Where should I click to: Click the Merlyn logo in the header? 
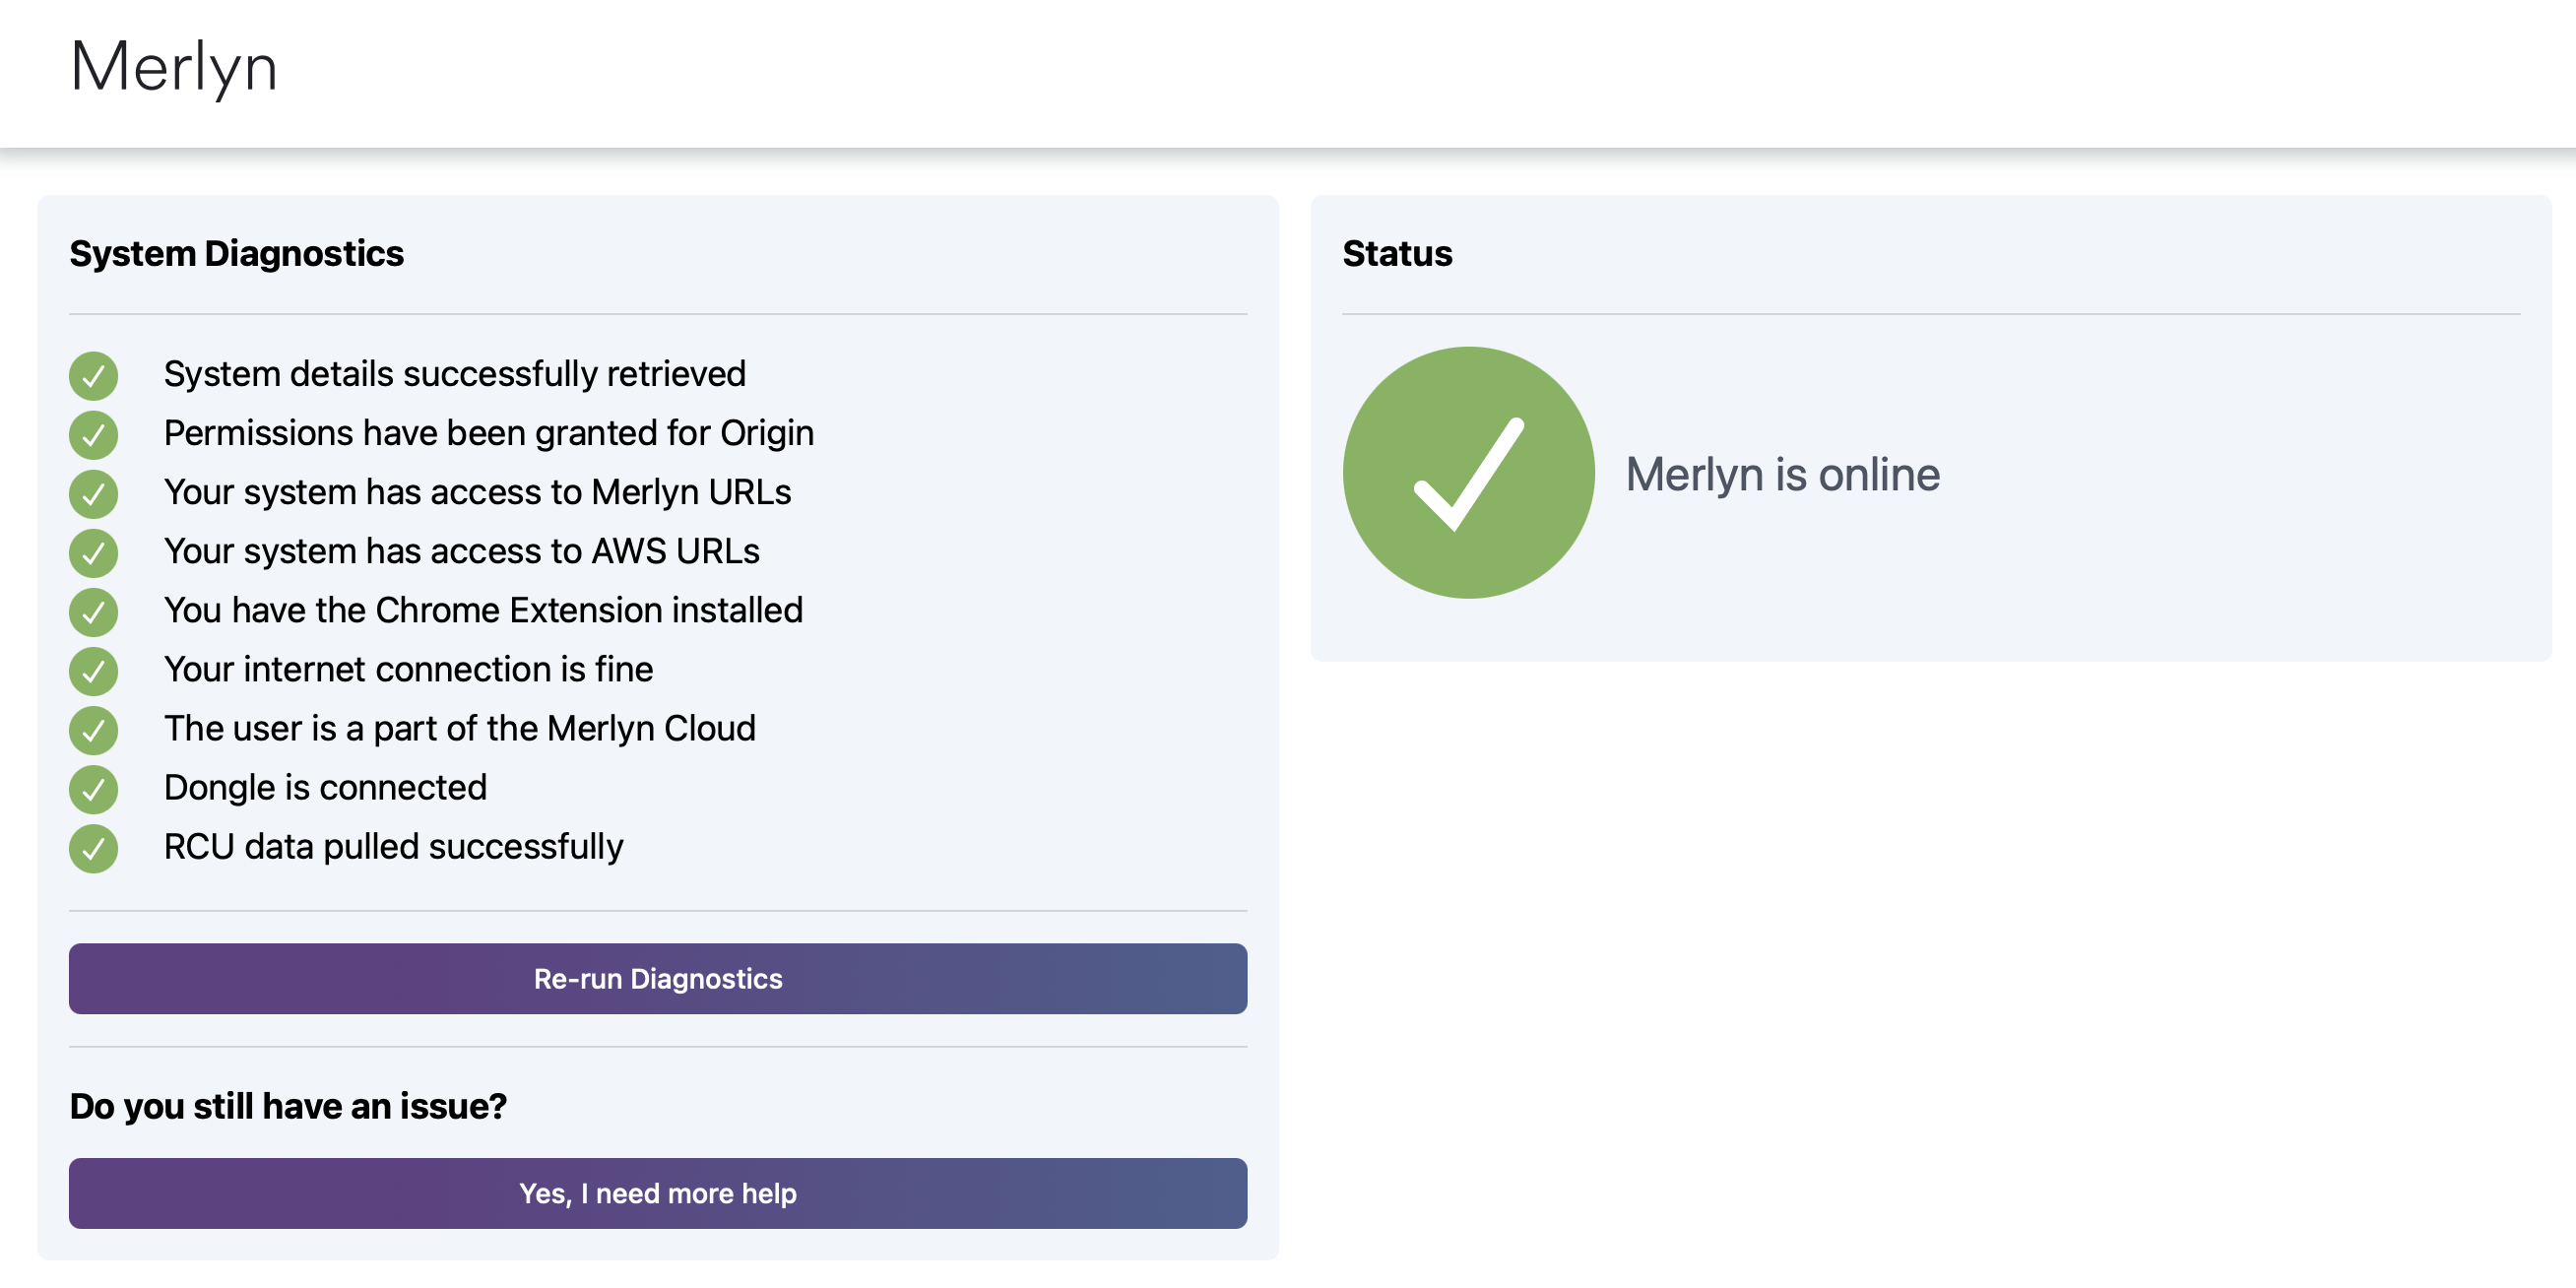[x=174, y=67]
